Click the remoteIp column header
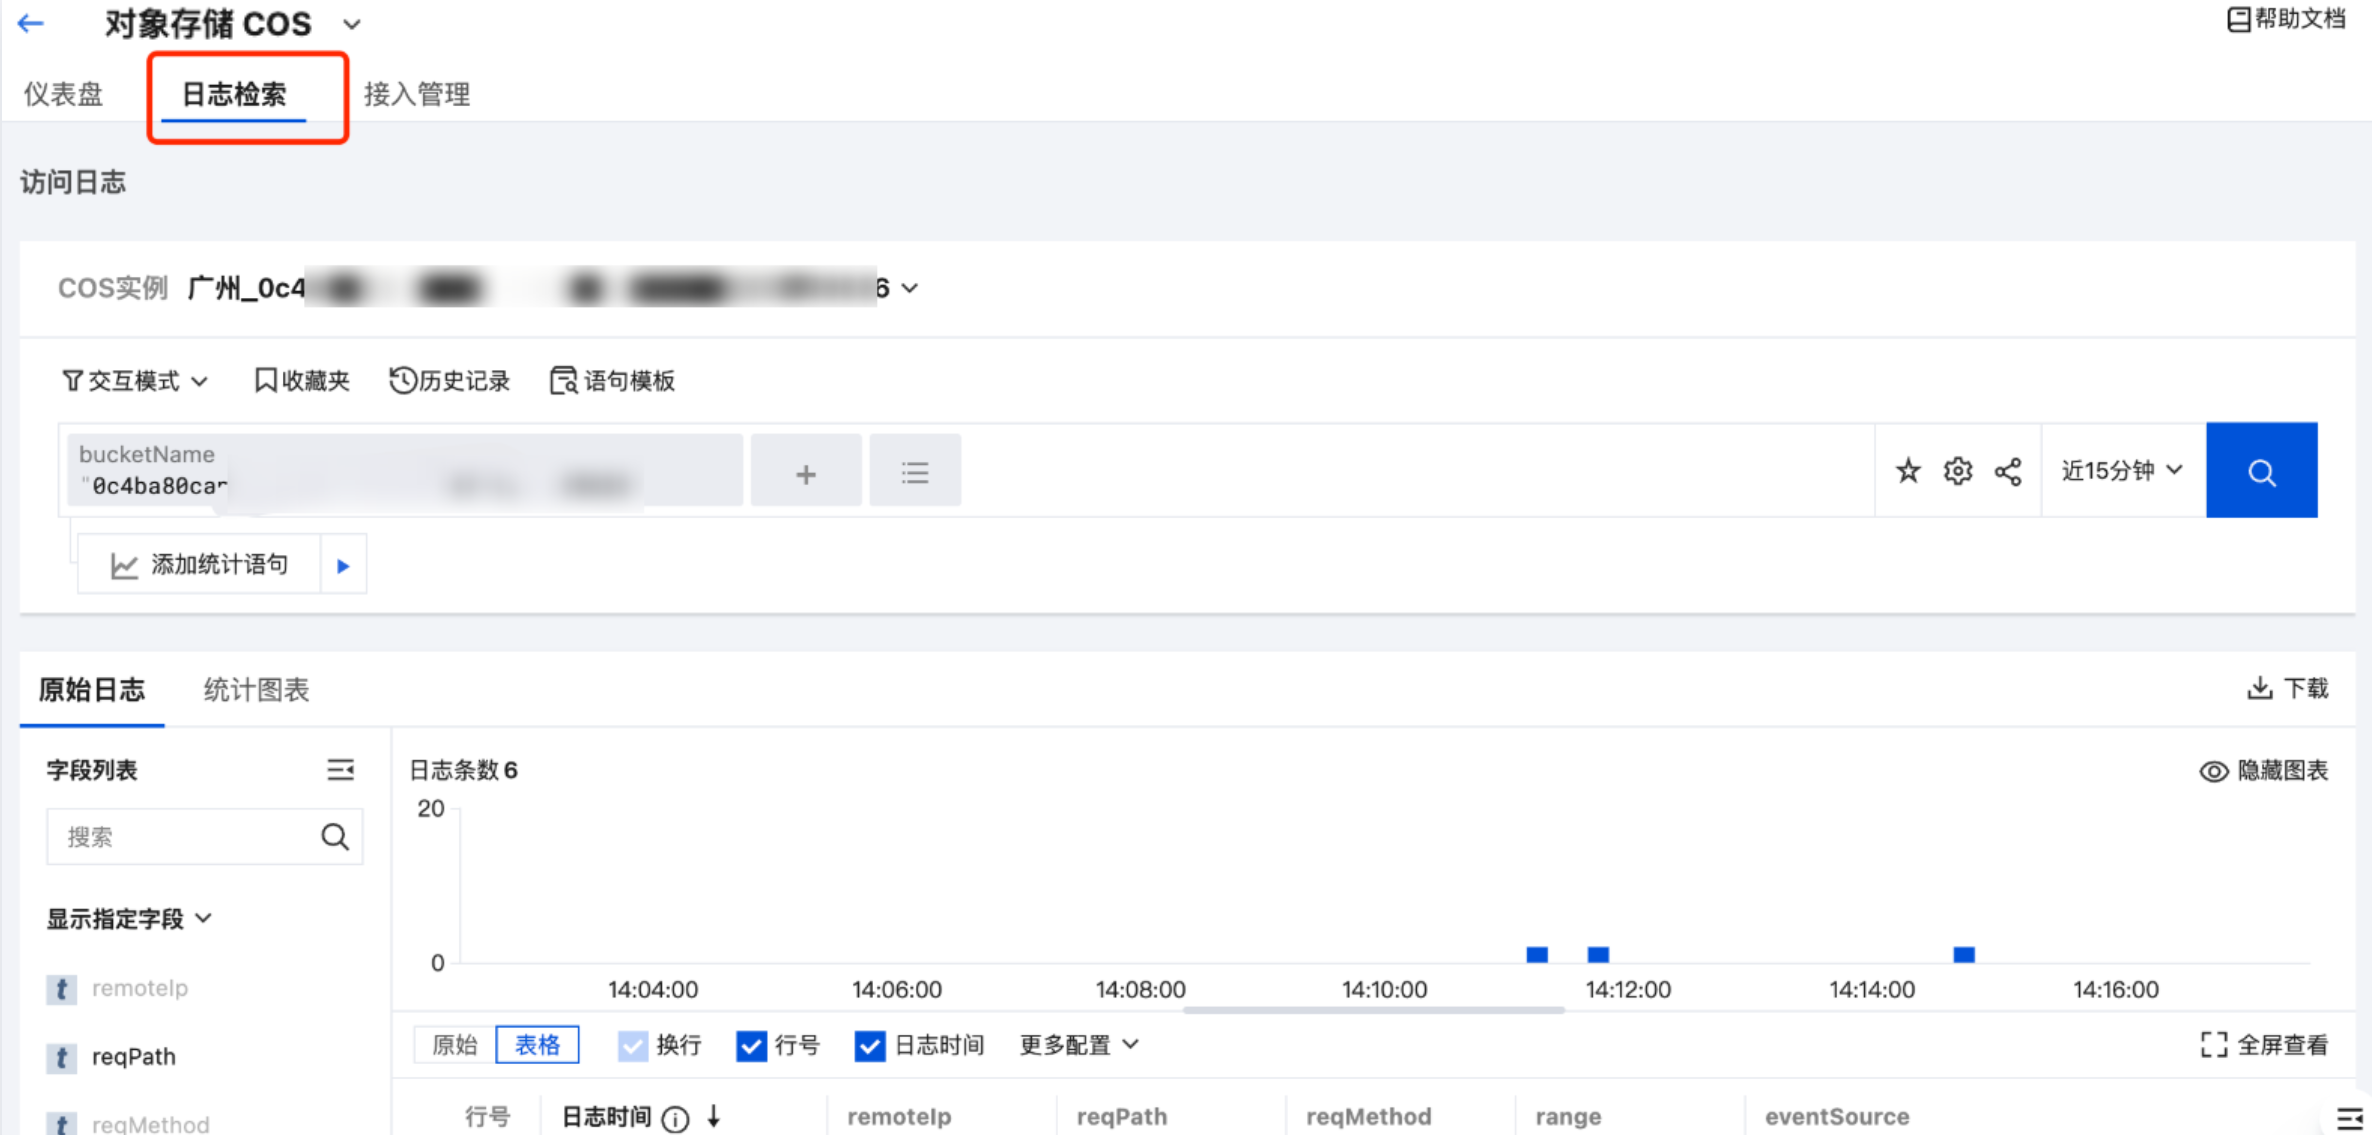 pyautogui.click(x=899, y=1116)
